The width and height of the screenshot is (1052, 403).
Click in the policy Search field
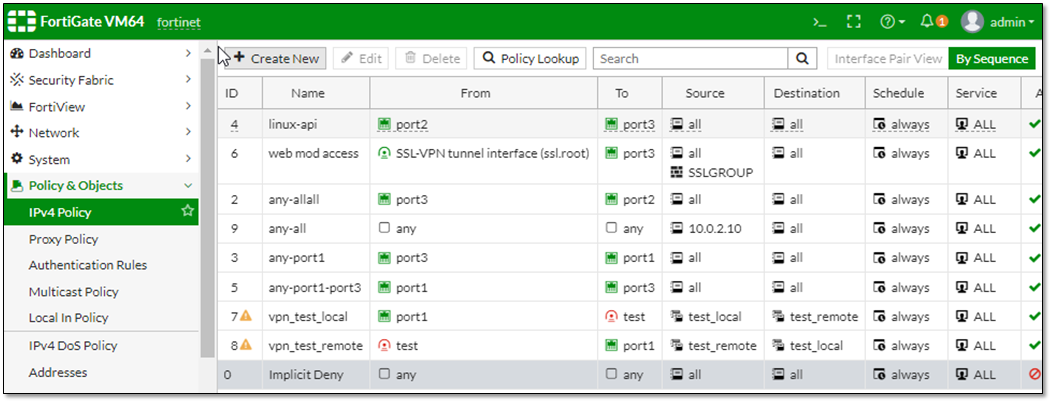click(690, 59)
